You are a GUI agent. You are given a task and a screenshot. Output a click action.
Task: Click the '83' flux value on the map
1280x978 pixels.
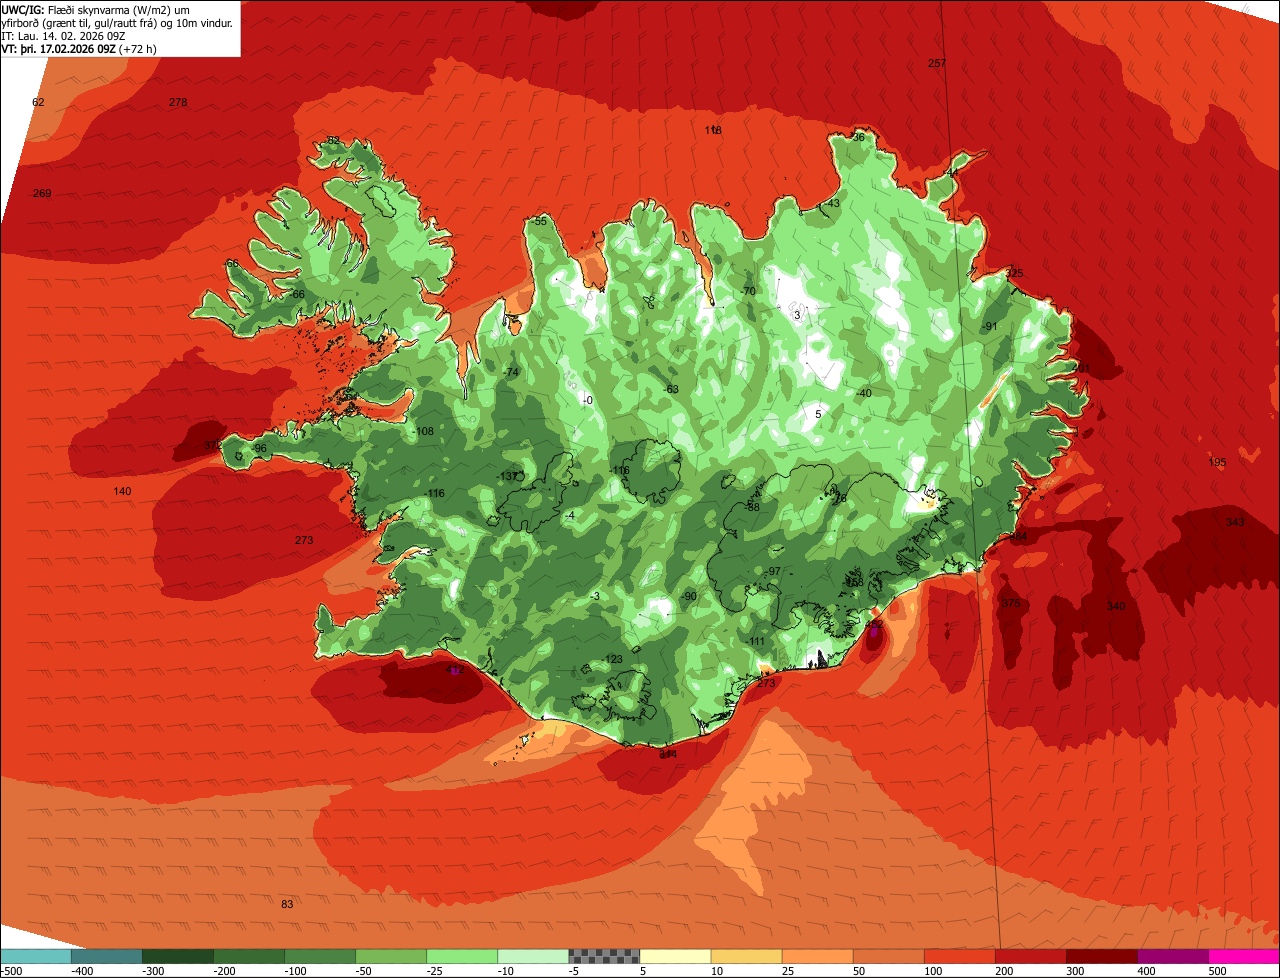287,904
